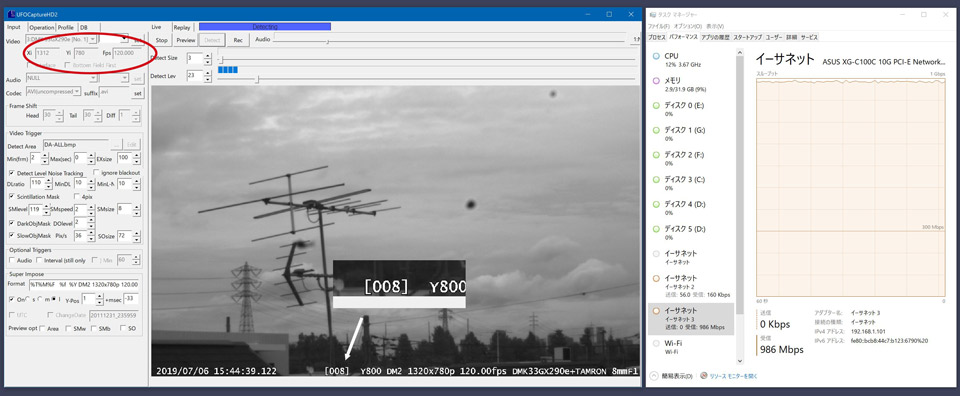Click the Stop button
The width and height of the screenshot is (960, 396).
coord(161,40)
